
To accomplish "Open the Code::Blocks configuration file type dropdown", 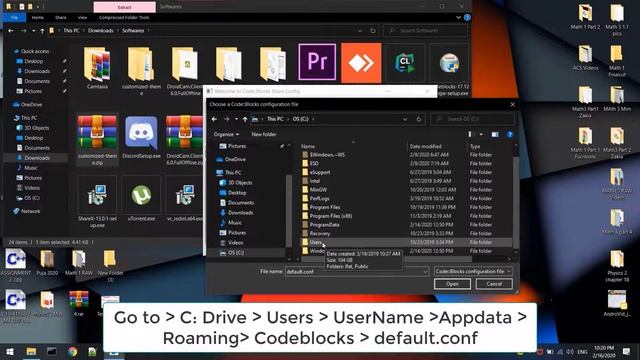I will [473, 271].
